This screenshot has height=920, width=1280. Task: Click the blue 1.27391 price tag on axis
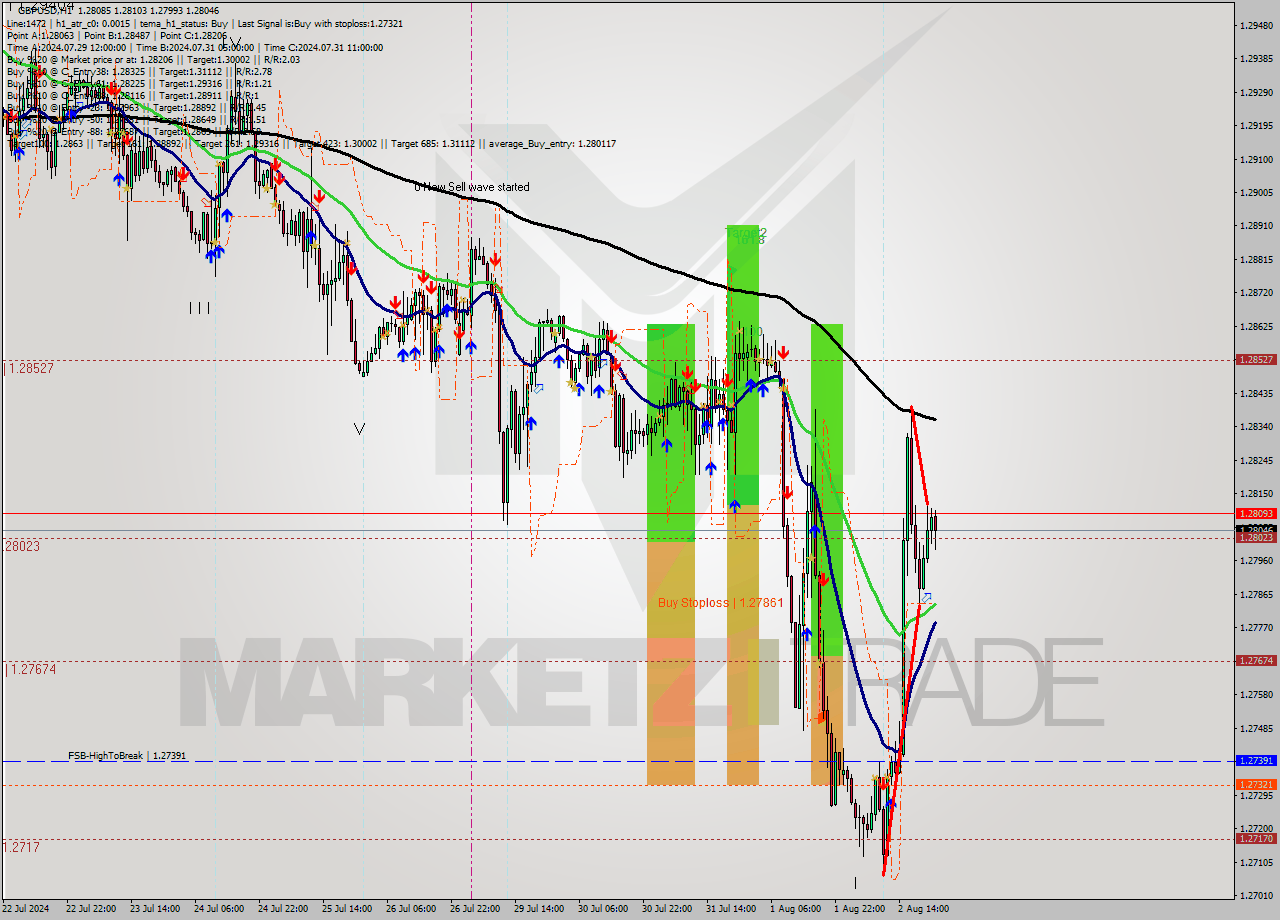[x=1256, y=761]
